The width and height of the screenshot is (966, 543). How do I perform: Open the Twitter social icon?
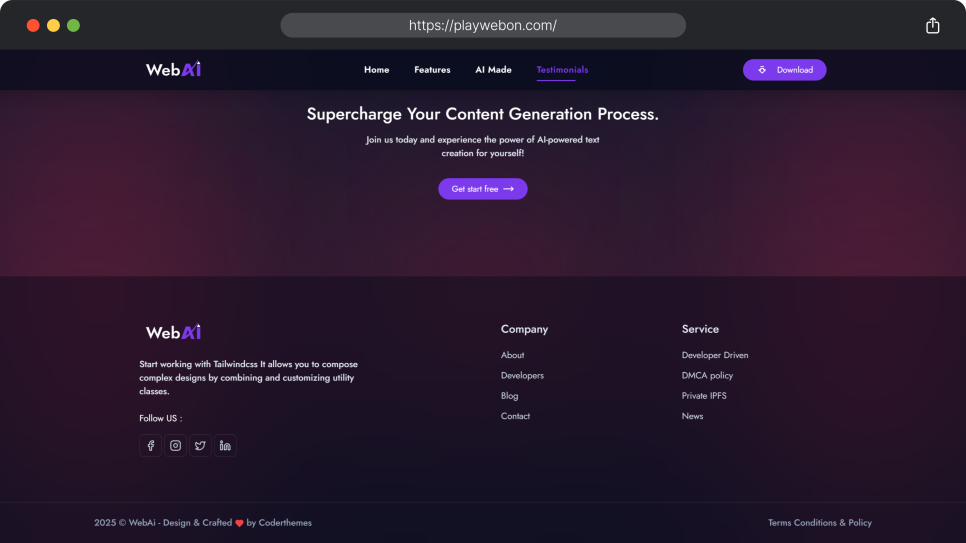tap(200, 446)
